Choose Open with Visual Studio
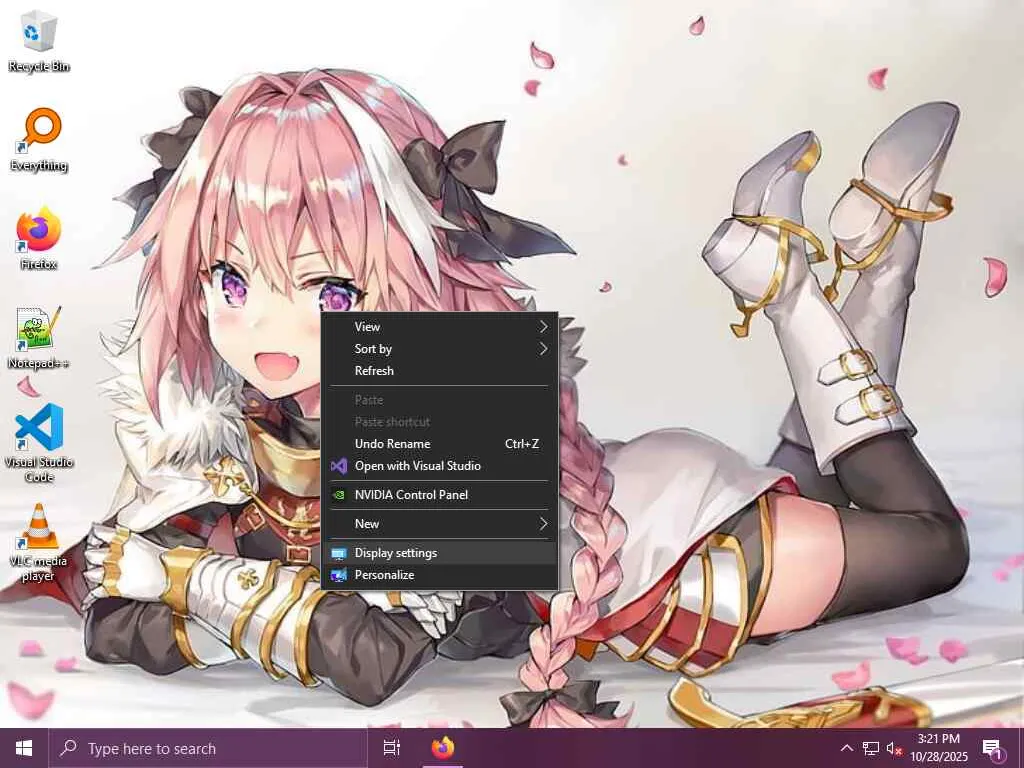 pos(440,466)
